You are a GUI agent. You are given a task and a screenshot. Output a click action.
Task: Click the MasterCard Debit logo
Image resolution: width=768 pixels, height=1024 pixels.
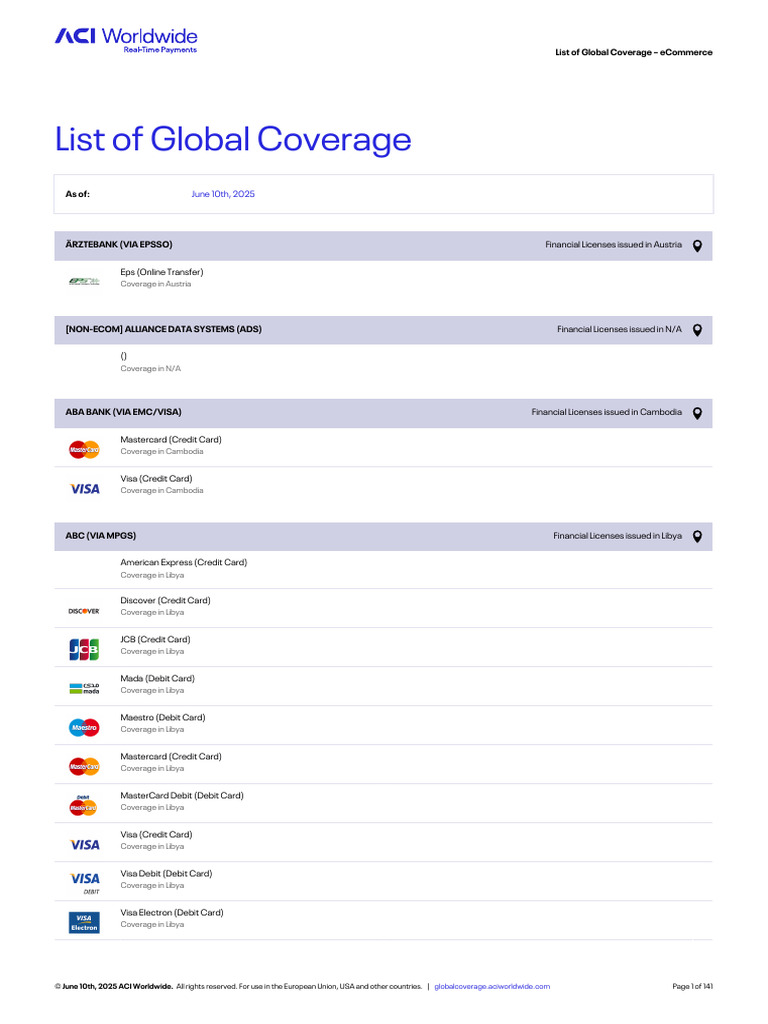tap(84, 805)
